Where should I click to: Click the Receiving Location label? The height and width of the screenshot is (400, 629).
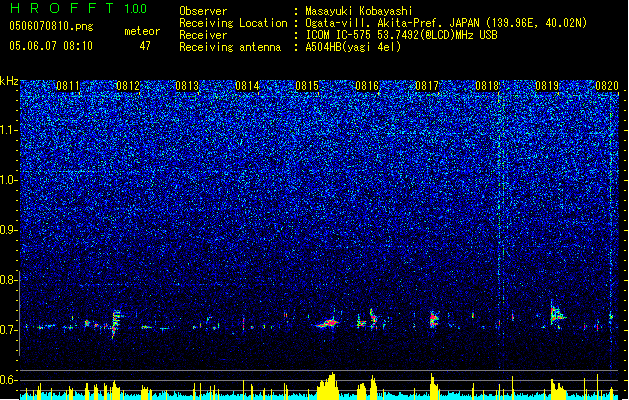click(233, 23)
